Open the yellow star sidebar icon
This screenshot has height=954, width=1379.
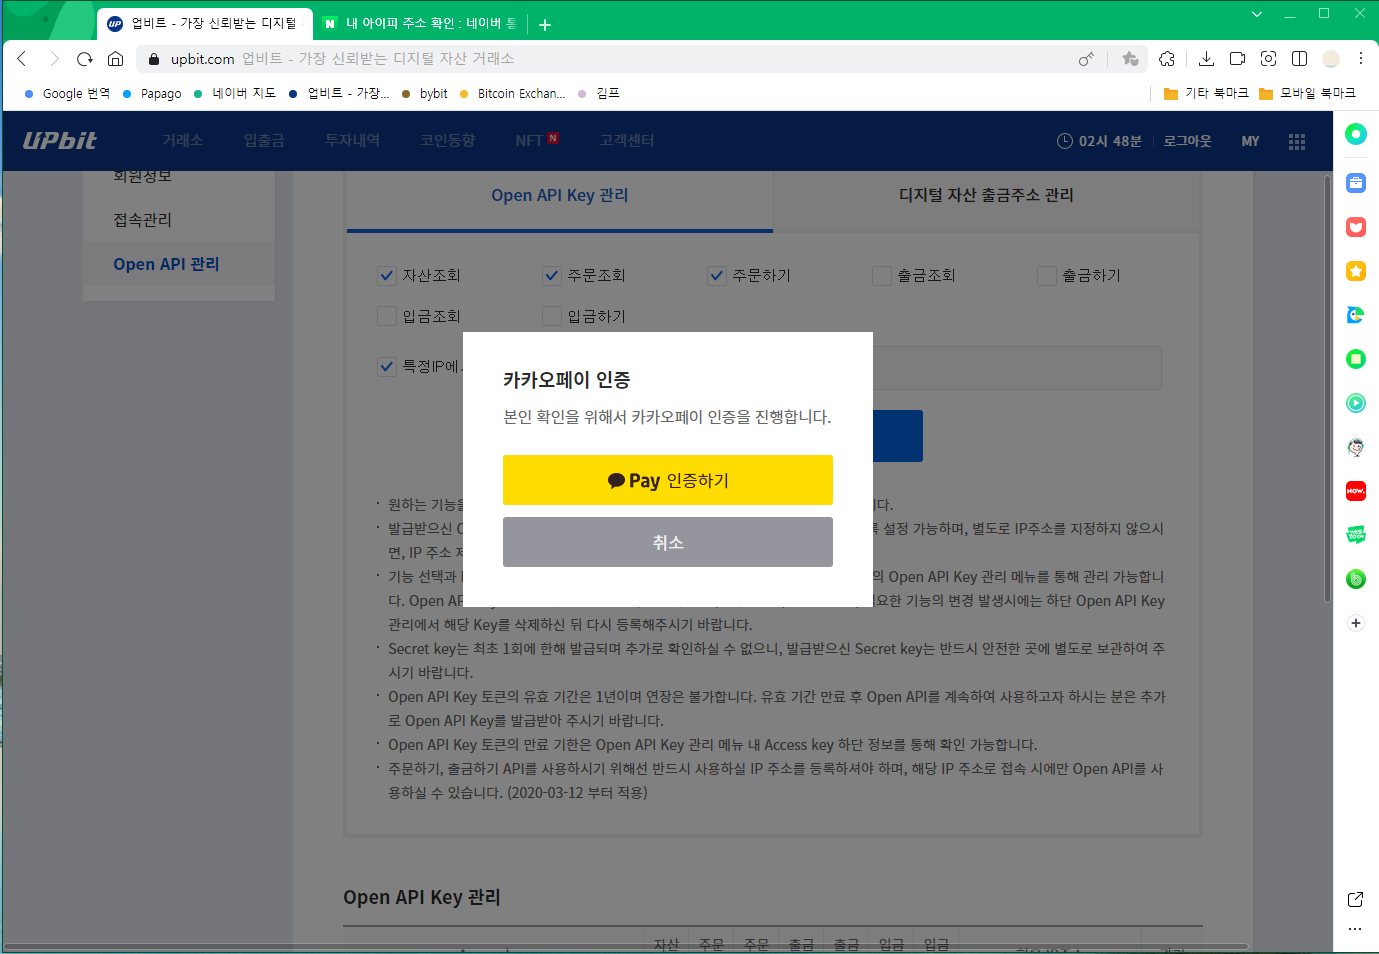pyautogui.click(x=1356, y=271)
